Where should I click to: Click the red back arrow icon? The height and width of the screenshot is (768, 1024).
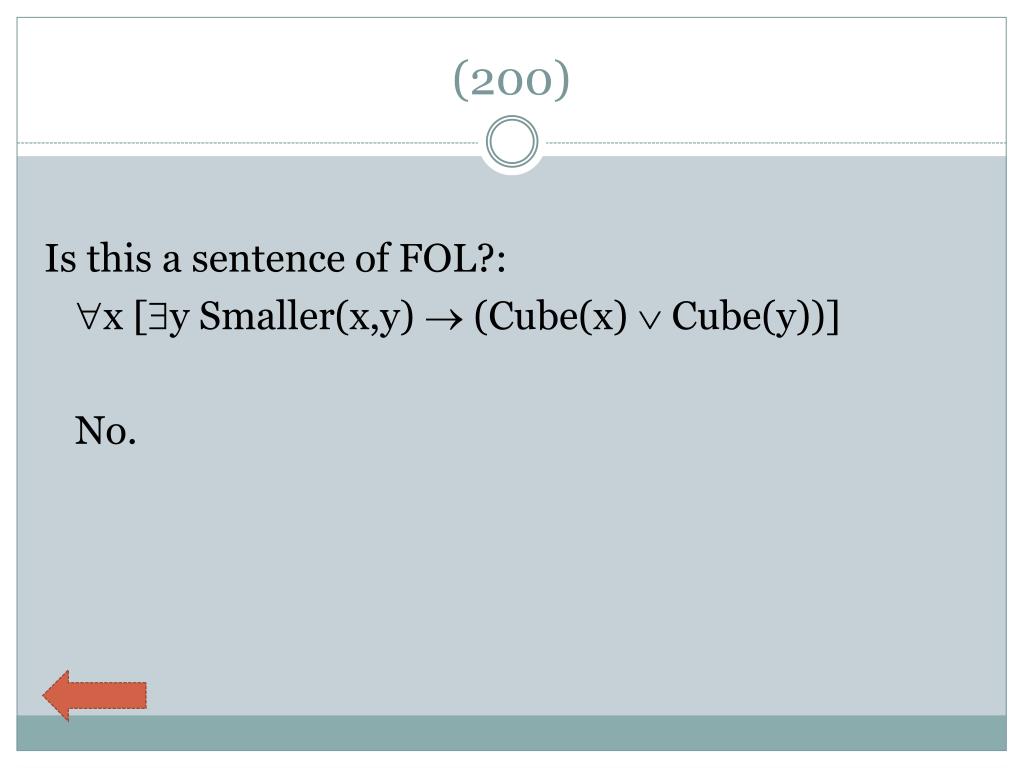coord(95,696)
